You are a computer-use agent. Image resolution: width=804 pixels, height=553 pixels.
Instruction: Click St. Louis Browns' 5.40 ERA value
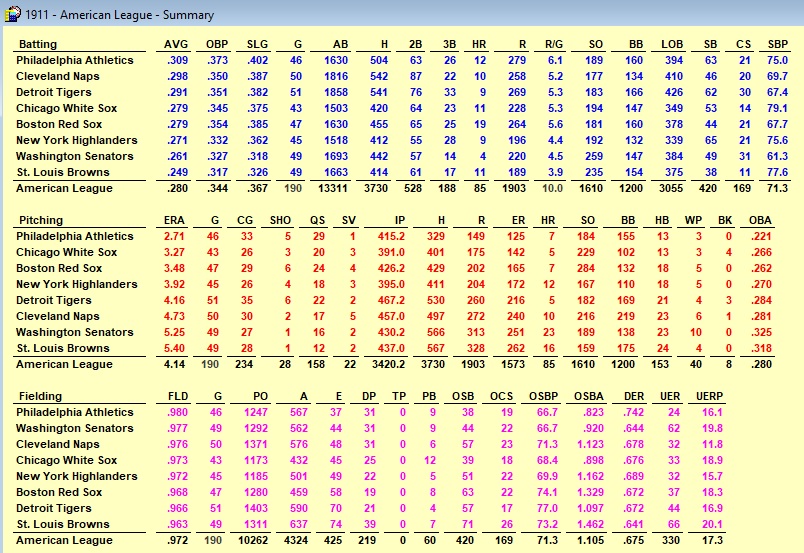[x=174, y=348]
